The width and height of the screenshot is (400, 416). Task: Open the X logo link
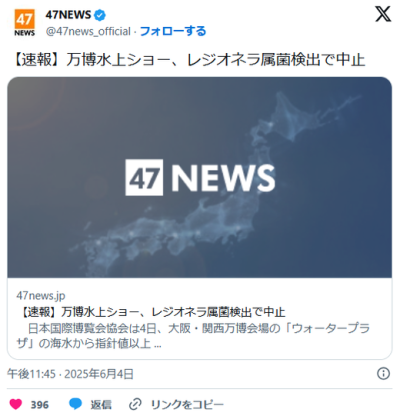pos(383,15)
